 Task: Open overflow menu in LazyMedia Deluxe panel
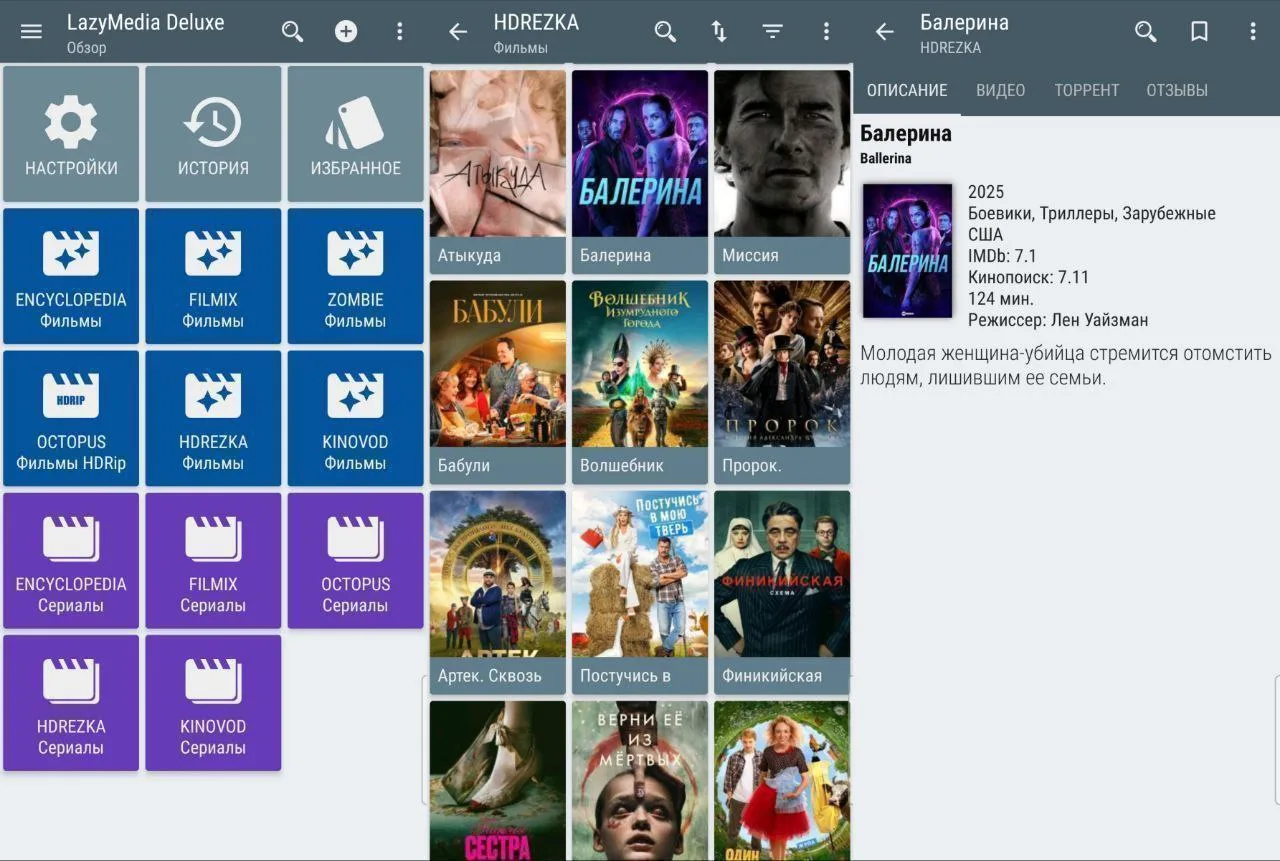(x=400, y=31)
